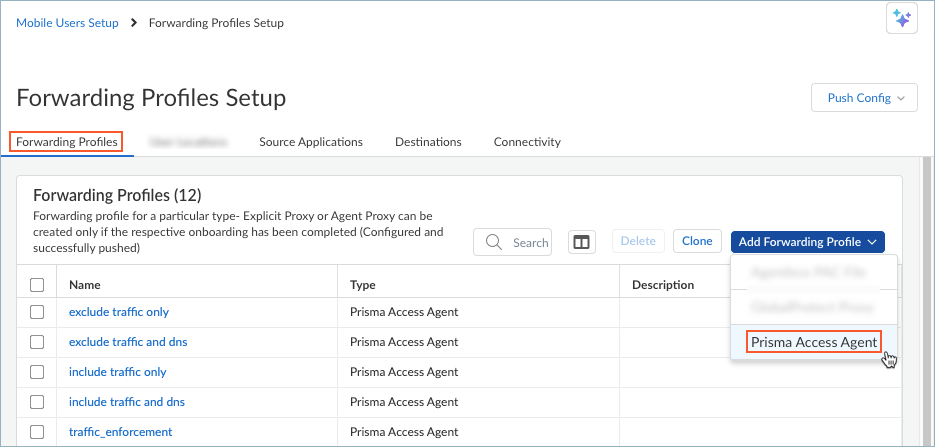935x447 pixels.
Task: Check the traffic_enforcement row checkbox
Action: [x=37, y=432]
